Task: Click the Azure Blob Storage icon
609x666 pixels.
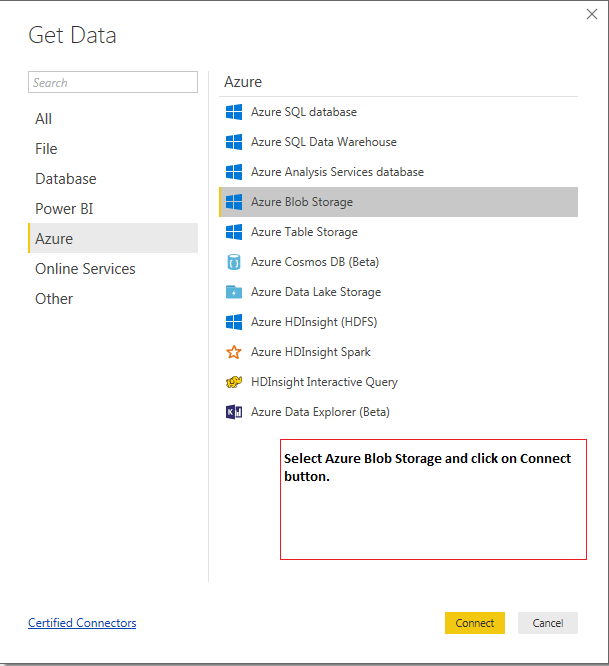Action: click(234, 202)
